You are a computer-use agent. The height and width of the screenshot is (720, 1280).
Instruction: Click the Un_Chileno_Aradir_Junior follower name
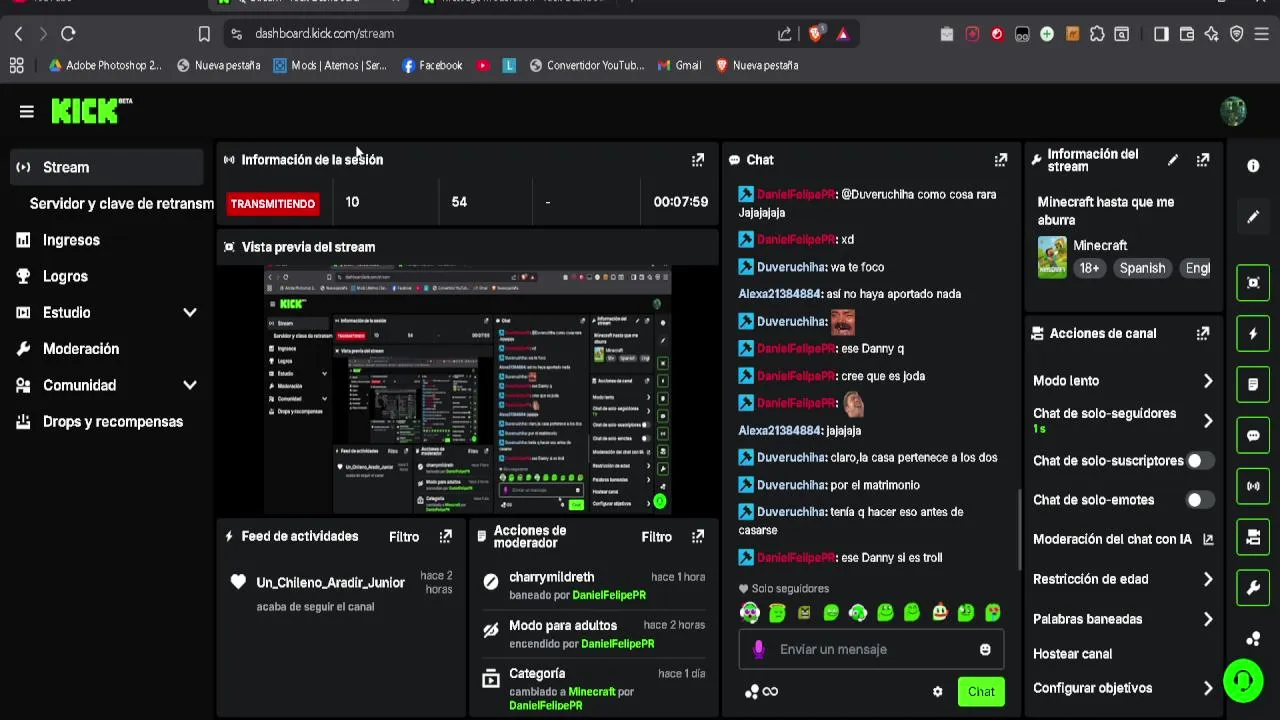coord(330,582)
